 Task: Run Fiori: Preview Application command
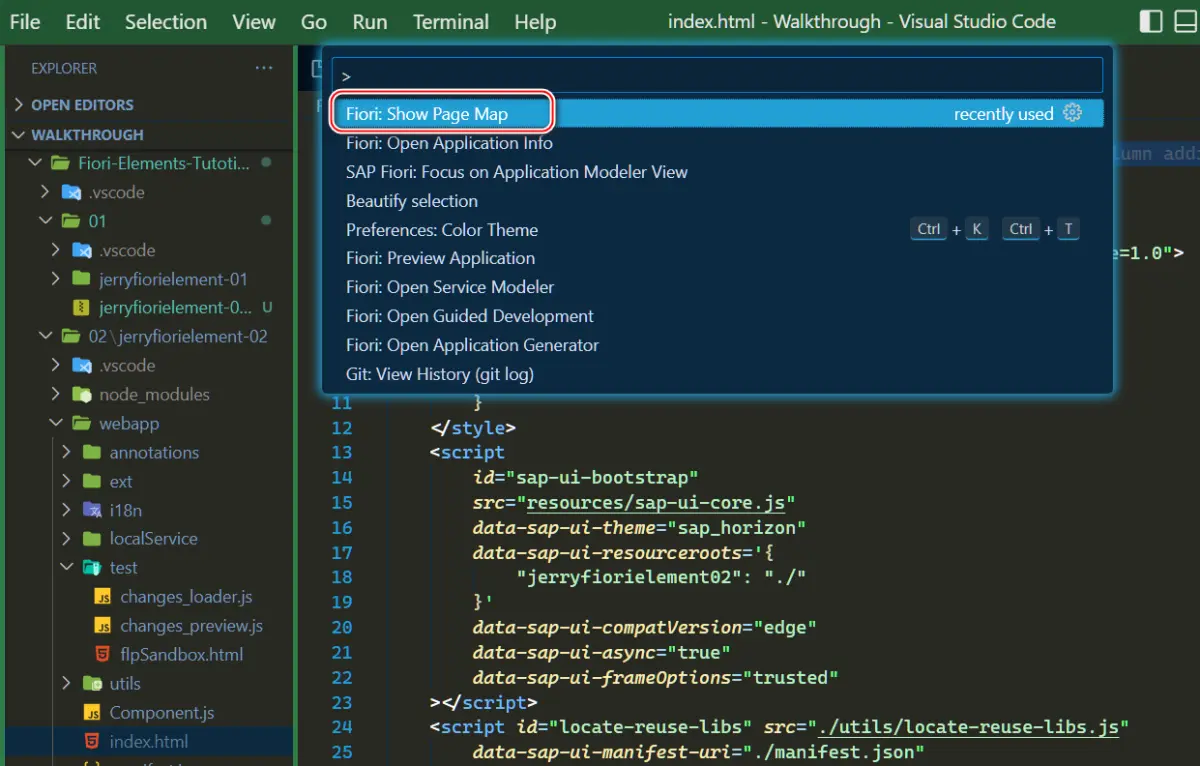pyautogui.click(x=717, y=258)
